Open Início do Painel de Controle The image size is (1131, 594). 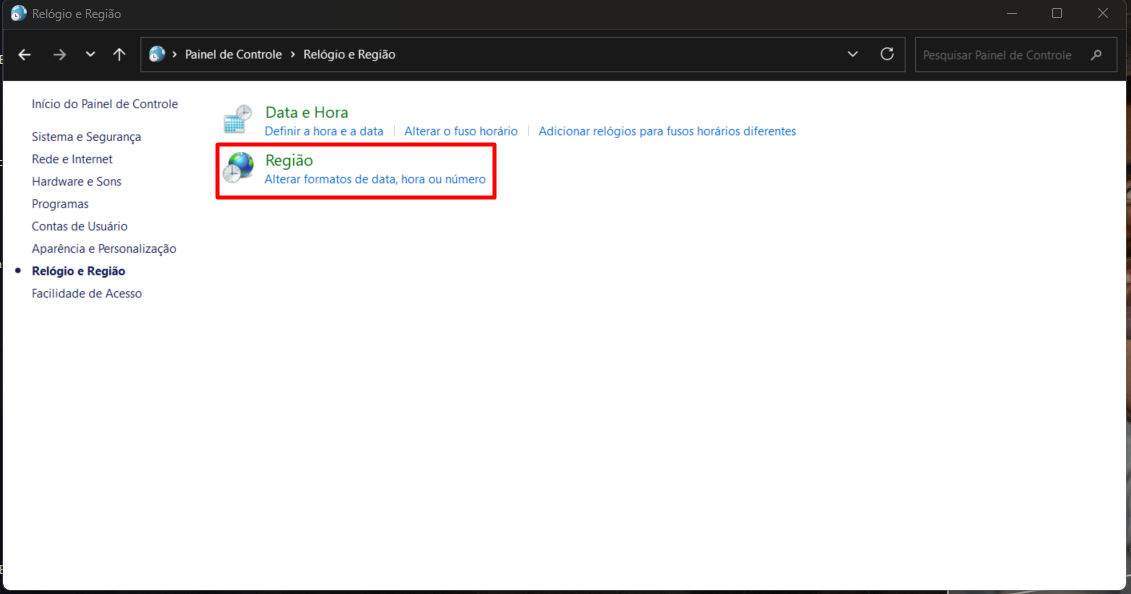click(x=105, y=104)
